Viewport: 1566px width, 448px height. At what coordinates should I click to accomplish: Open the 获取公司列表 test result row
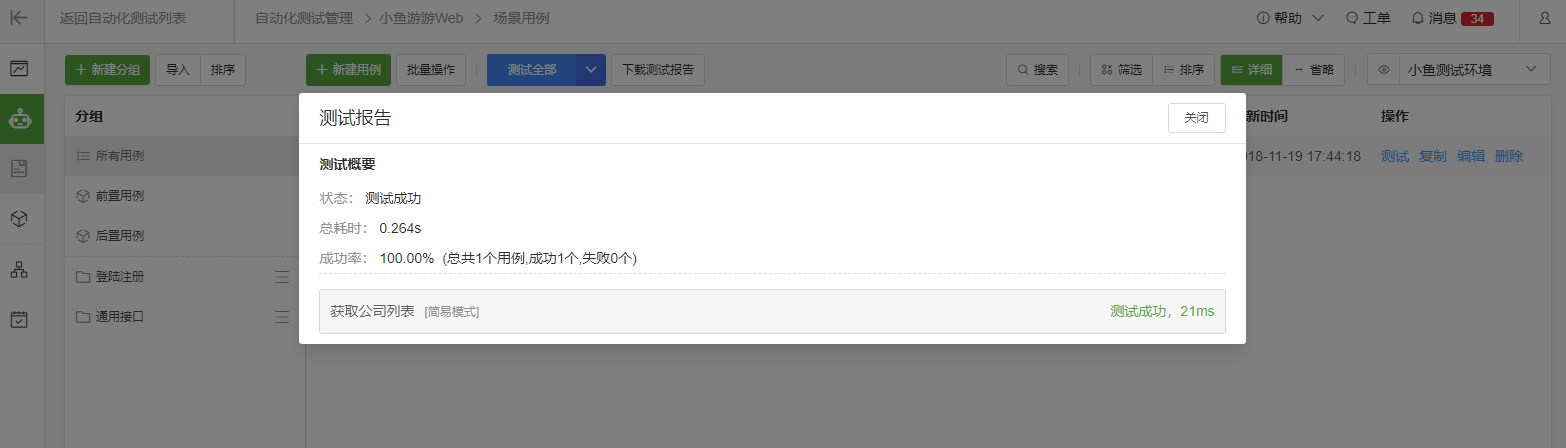point(772,311)
